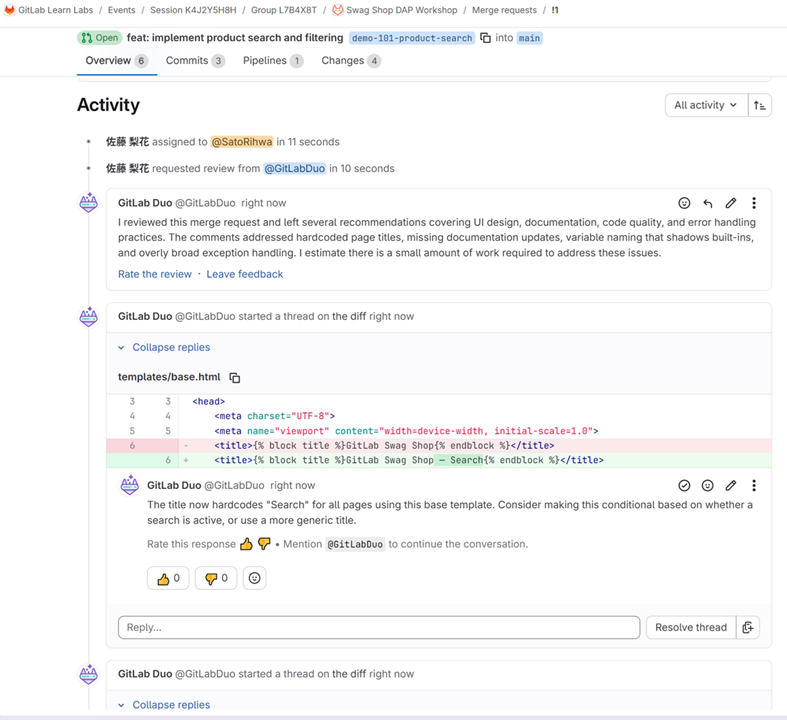The height and width of the screenshot is (720, 787).
Task: Switch to the Commits tab
Action: coord(195,61)
